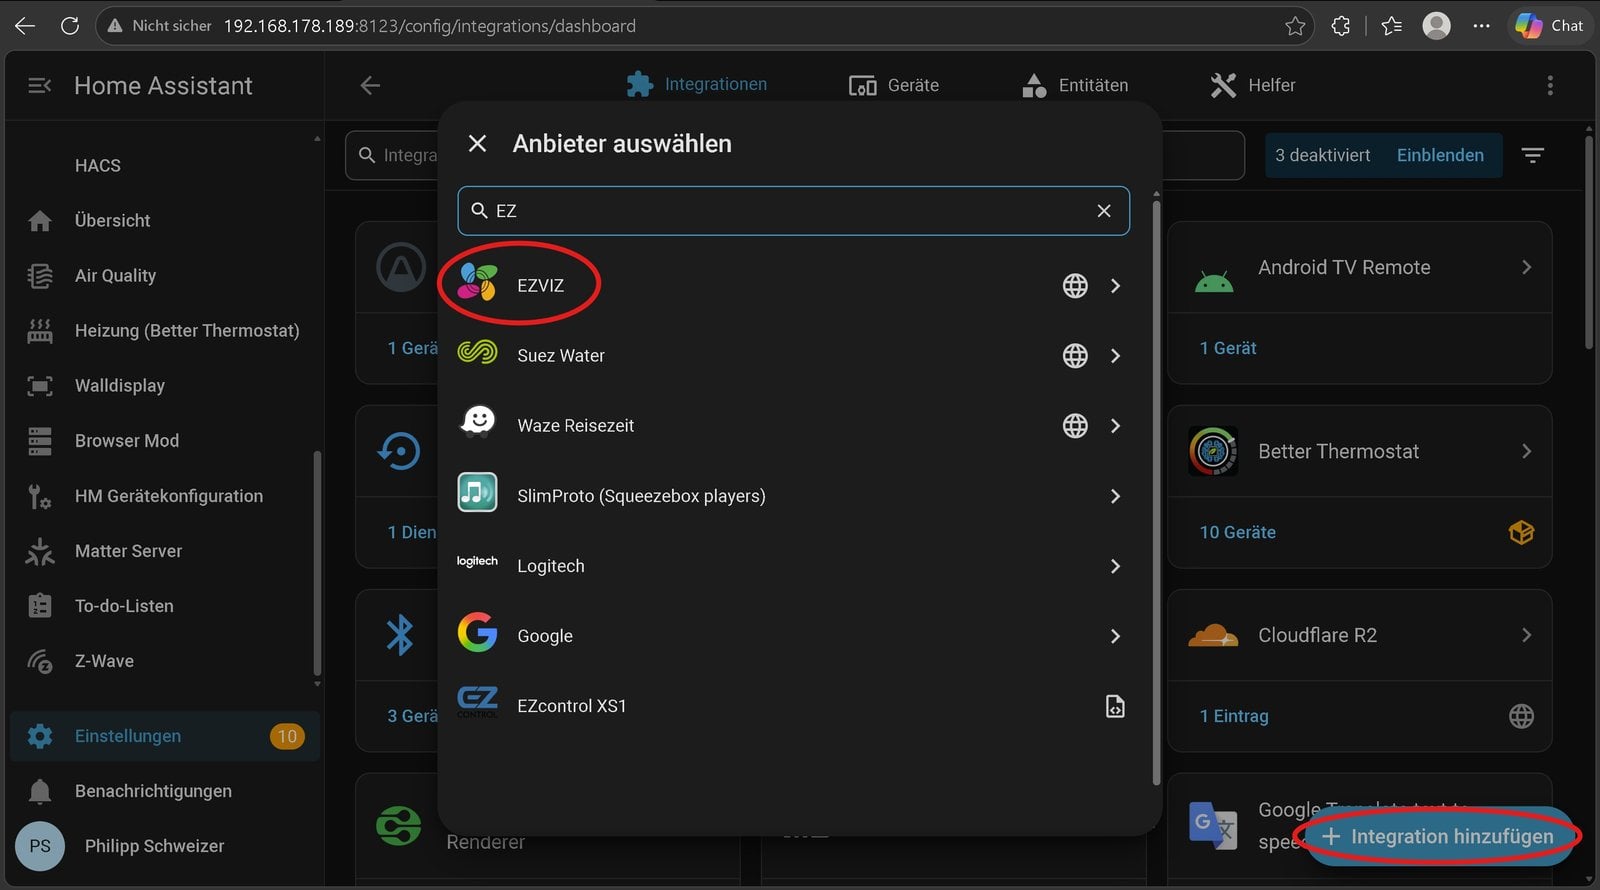The image size is (1600, 890).
Task: Click the file code icon for EZcontrol XS1
Action: click(x=1115, y=706)
